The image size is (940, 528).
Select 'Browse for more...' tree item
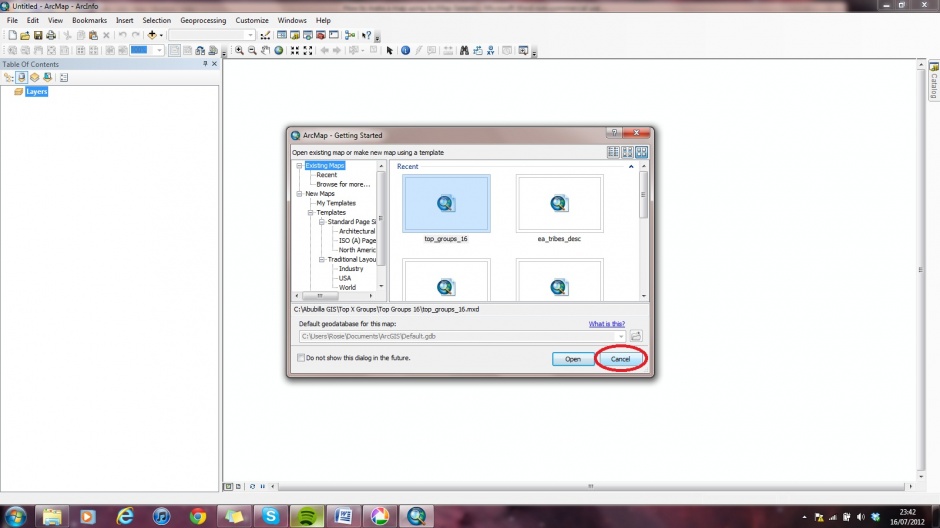point(343,185)
